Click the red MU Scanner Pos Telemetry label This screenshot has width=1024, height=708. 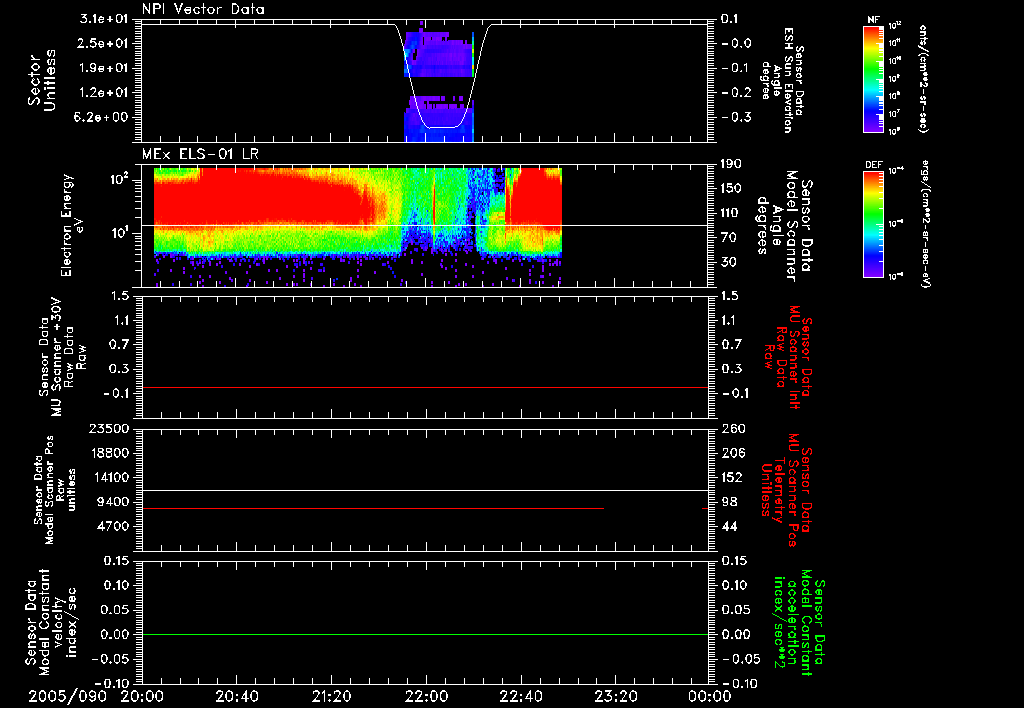pos(787,490)
